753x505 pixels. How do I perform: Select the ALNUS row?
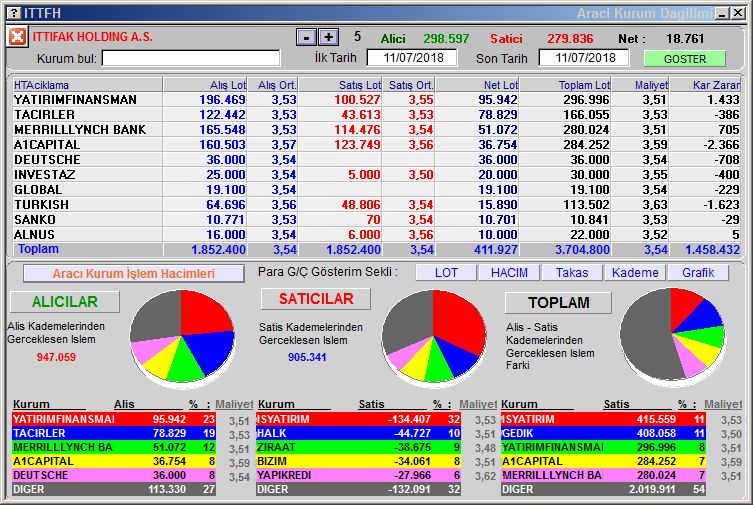click(x=376, y=235)
